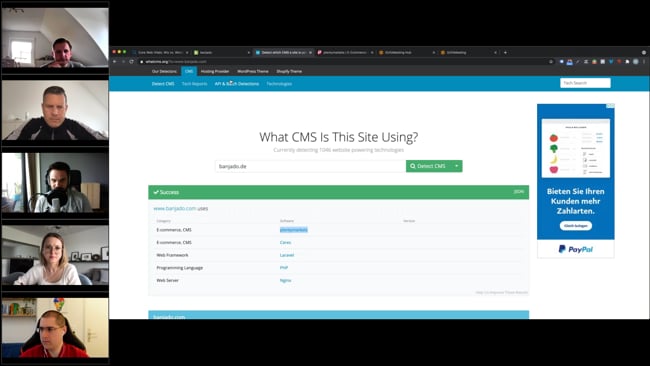The image size is (650, 366).
Task: Go back using the browser back arrow
Action: pyautogui.click(x=115, y=61)
